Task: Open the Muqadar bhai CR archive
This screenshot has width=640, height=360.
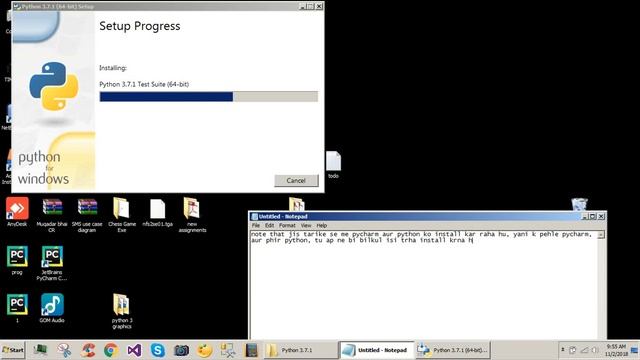Action: (x=52, y=215)
